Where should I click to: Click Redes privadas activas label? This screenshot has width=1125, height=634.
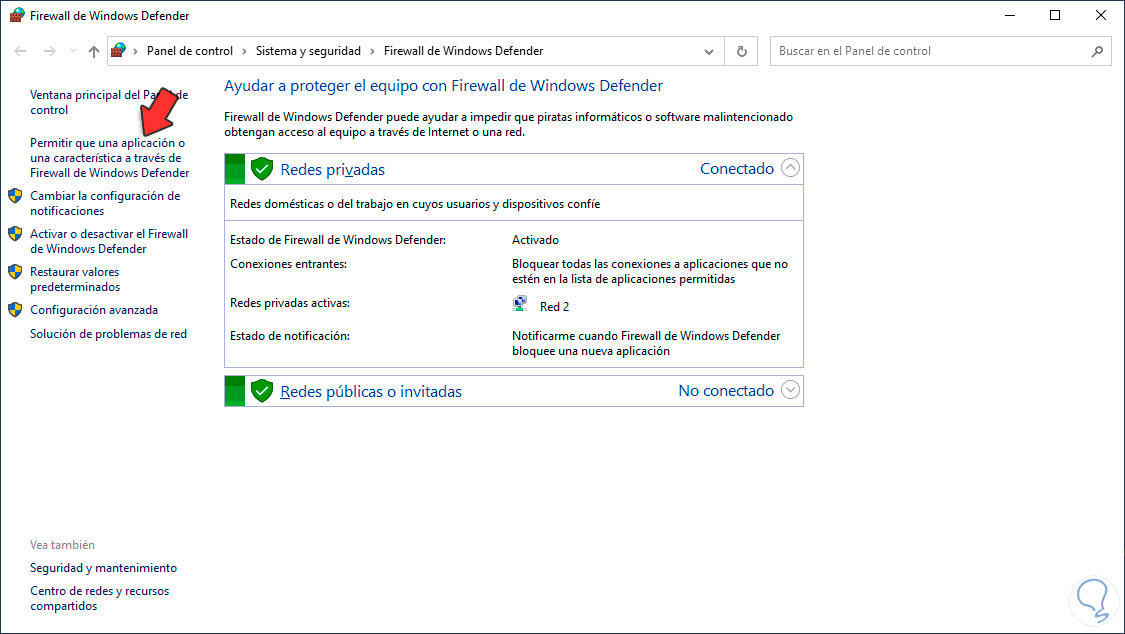pos(290,303)
